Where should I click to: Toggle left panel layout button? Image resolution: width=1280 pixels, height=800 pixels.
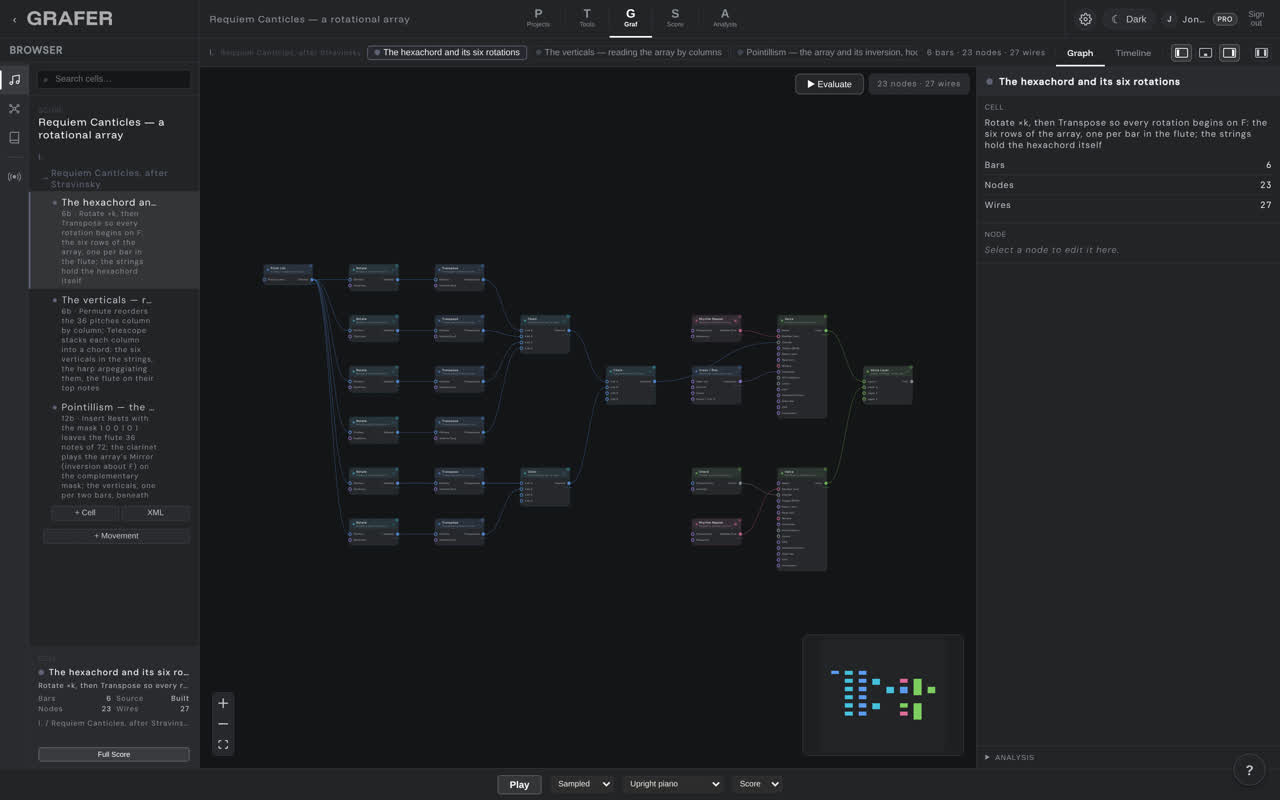tap(1181, 53)
